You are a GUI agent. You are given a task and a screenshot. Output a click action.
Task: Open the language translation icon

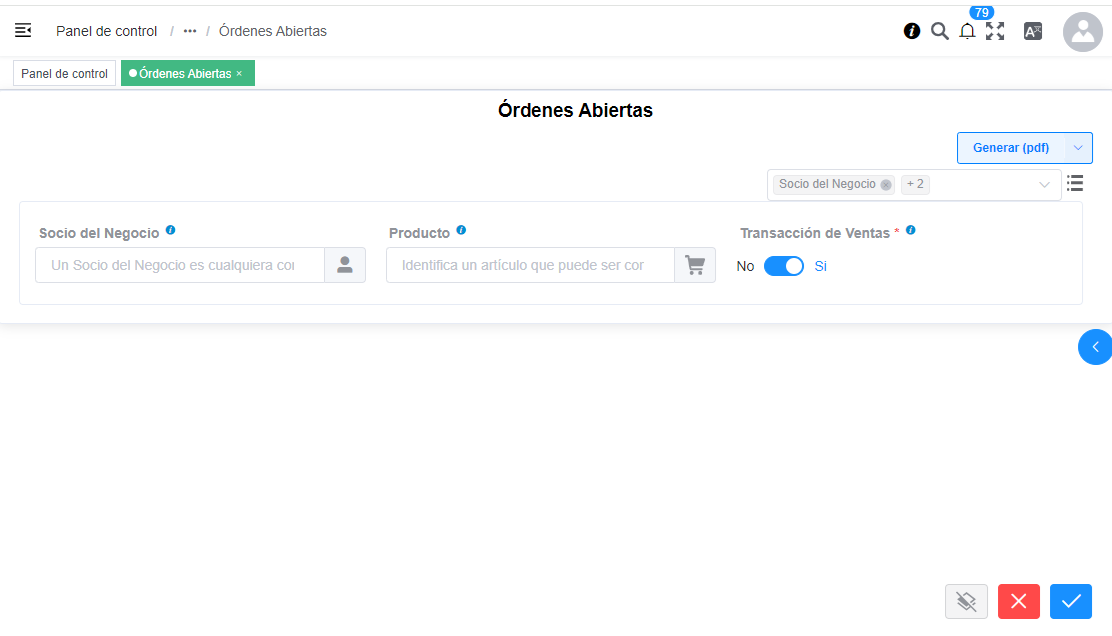[1033, 31]
